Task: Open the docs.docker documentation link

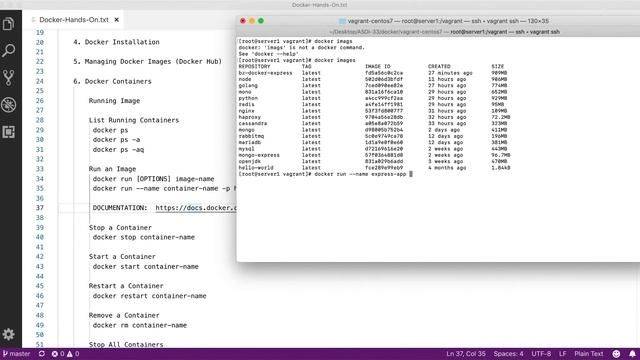Action: pyautogui.click(x=196, y=208)
